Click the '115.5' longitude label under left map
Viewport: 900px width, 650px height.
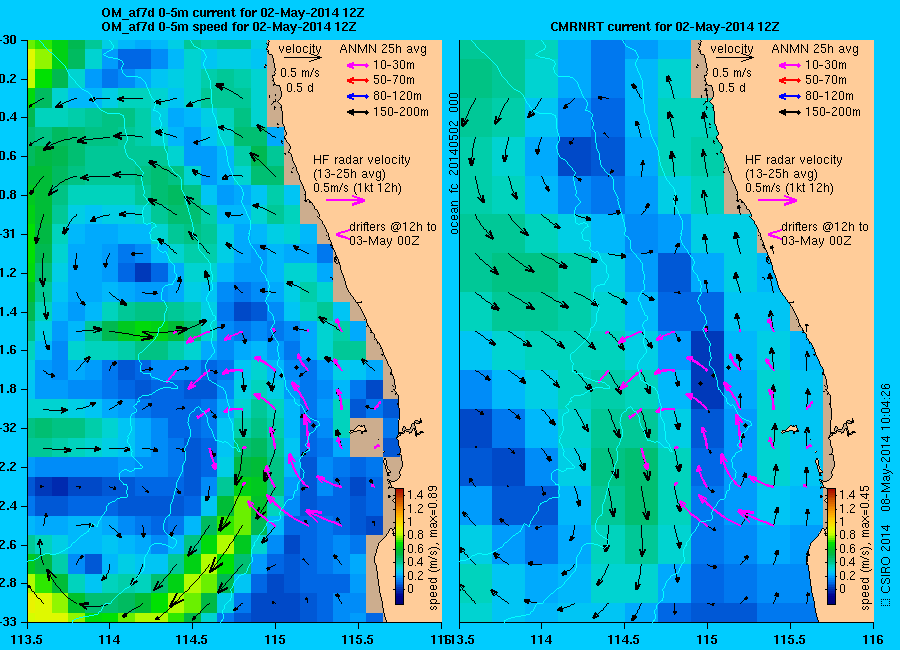[x=358, y=639]
